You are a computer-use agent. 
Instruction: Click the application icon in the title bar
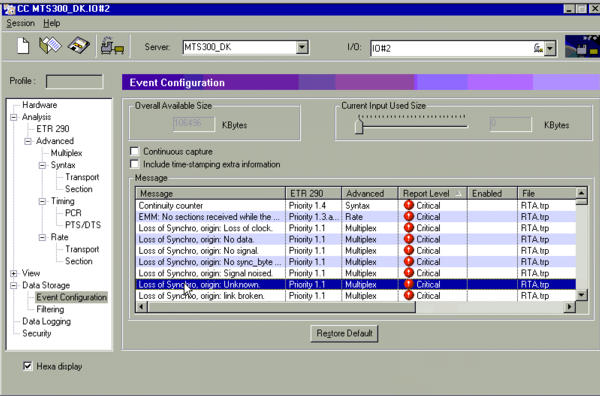pyautogui.click(x=8, y=9)
